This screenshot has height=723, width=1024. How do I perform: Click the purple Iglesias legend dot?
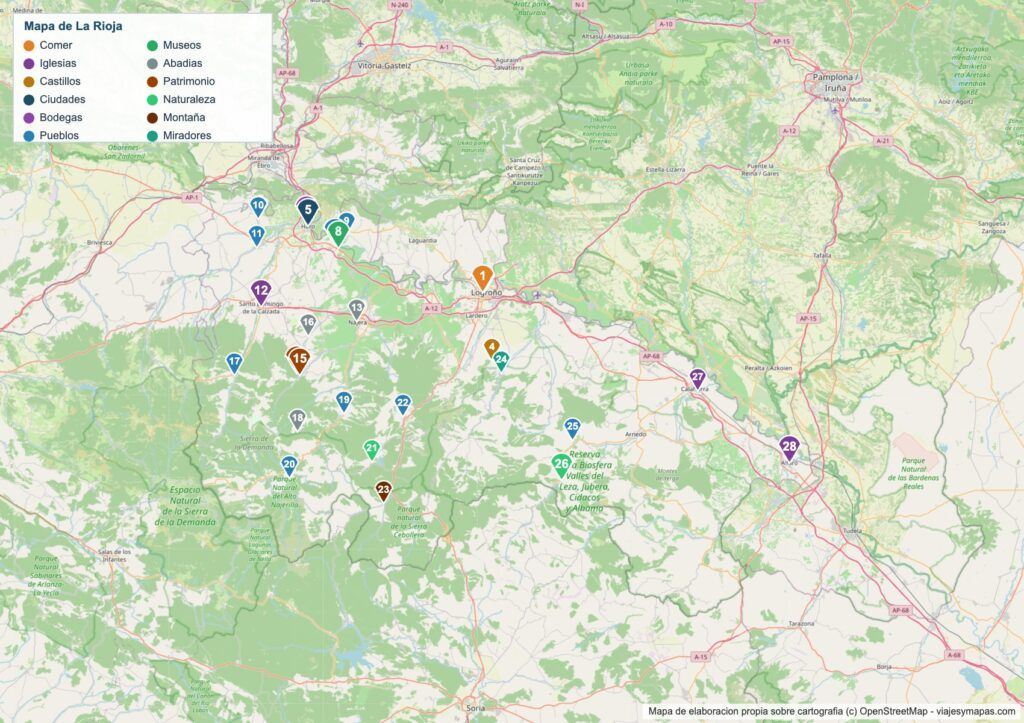[29, 64]
